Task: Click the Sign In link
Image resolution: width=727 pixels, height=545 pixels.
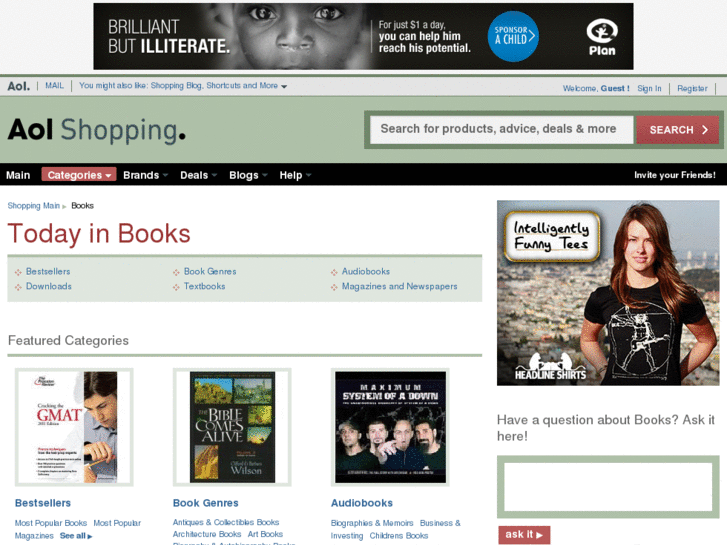Action: pos(649,89)
